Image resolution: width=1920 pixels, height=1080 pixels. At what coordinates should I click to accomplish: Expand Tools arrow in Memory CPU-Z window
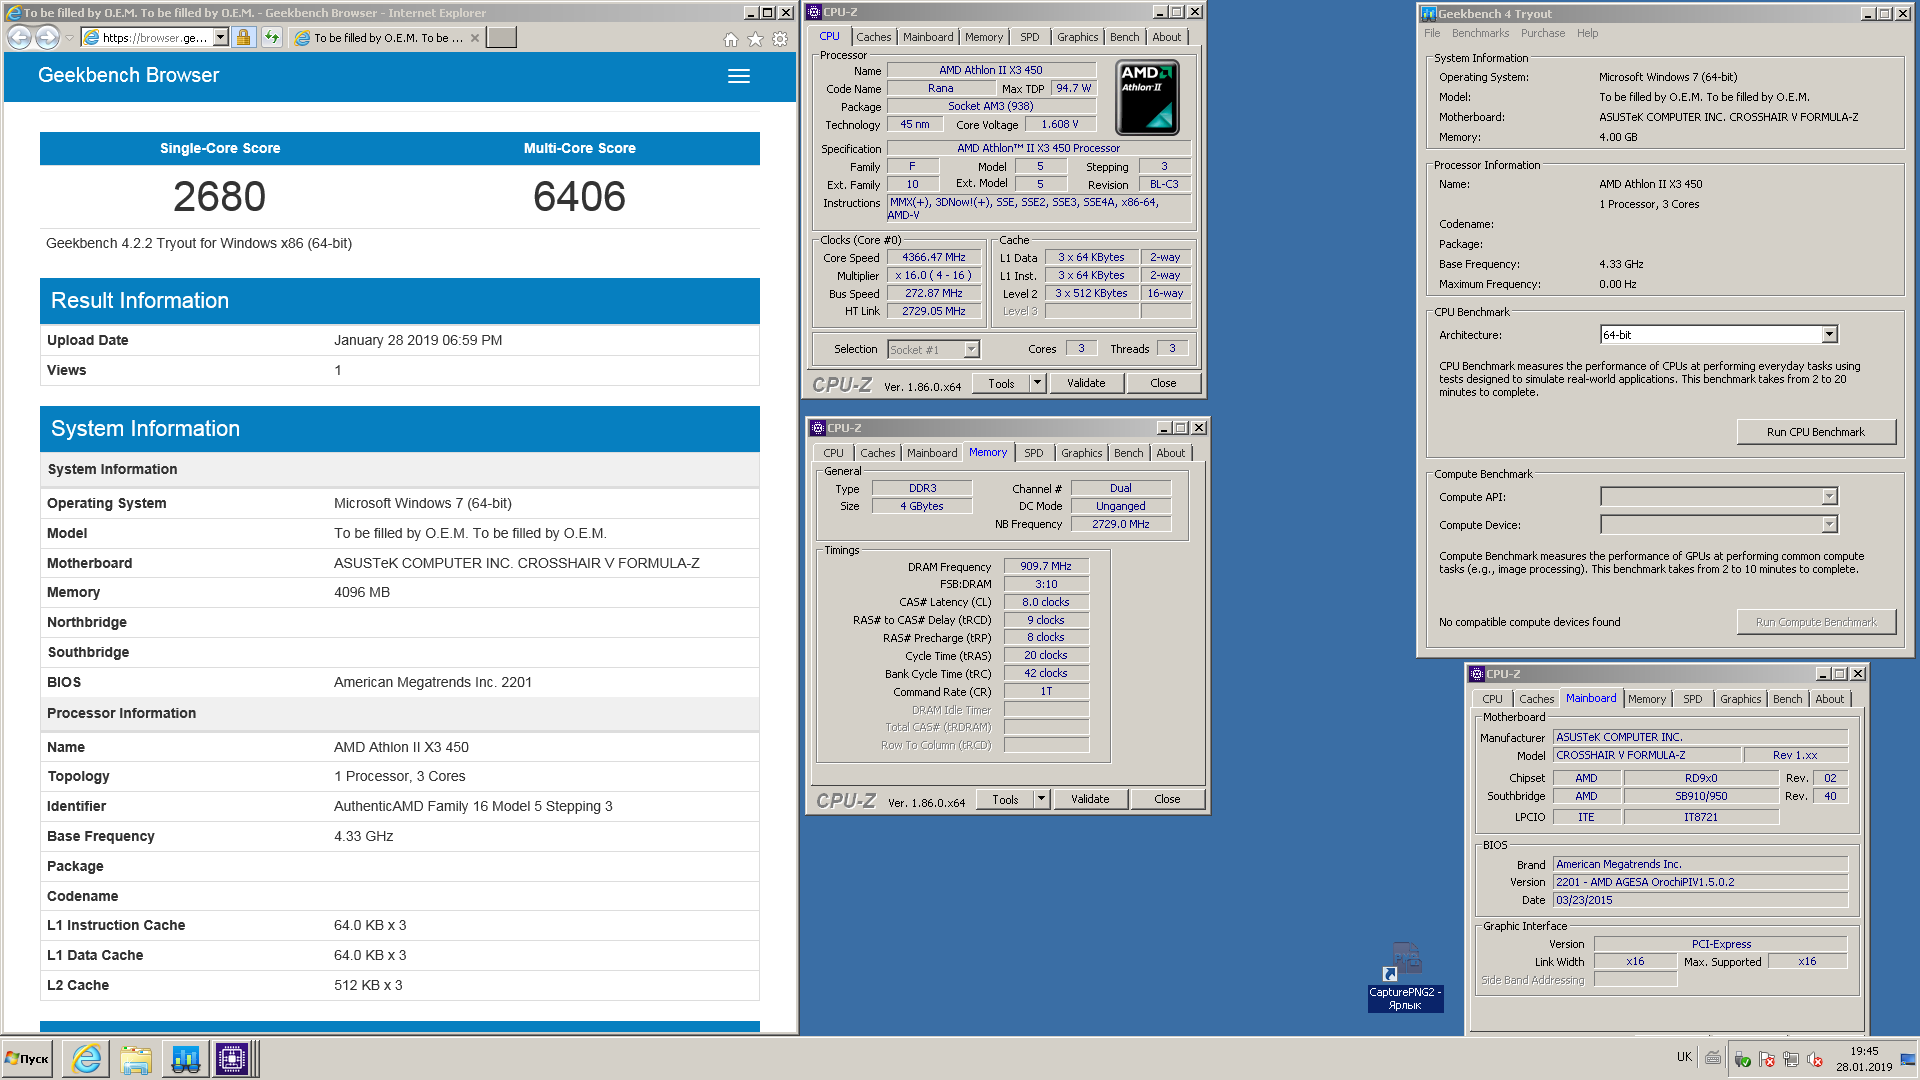click(1041, 799)
